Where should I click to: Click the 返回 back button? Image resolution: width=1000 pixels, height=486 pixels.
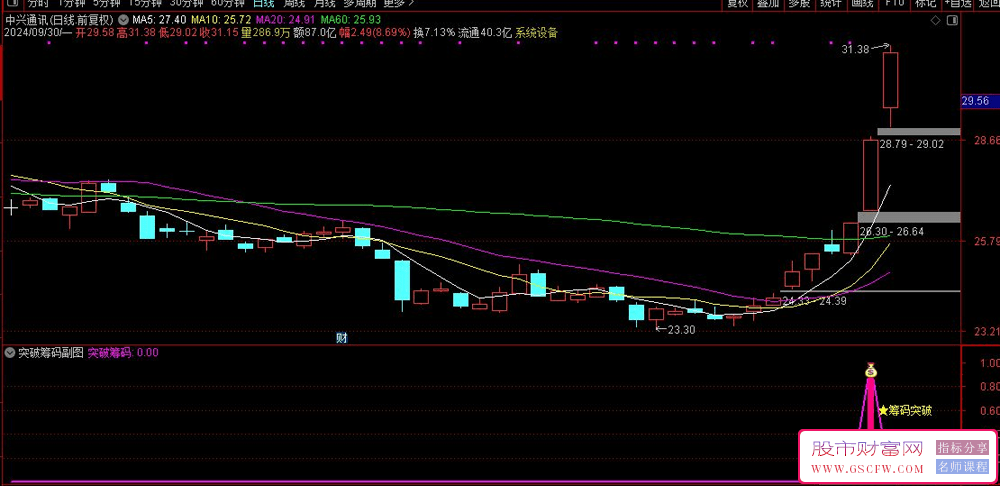(987, 3)
